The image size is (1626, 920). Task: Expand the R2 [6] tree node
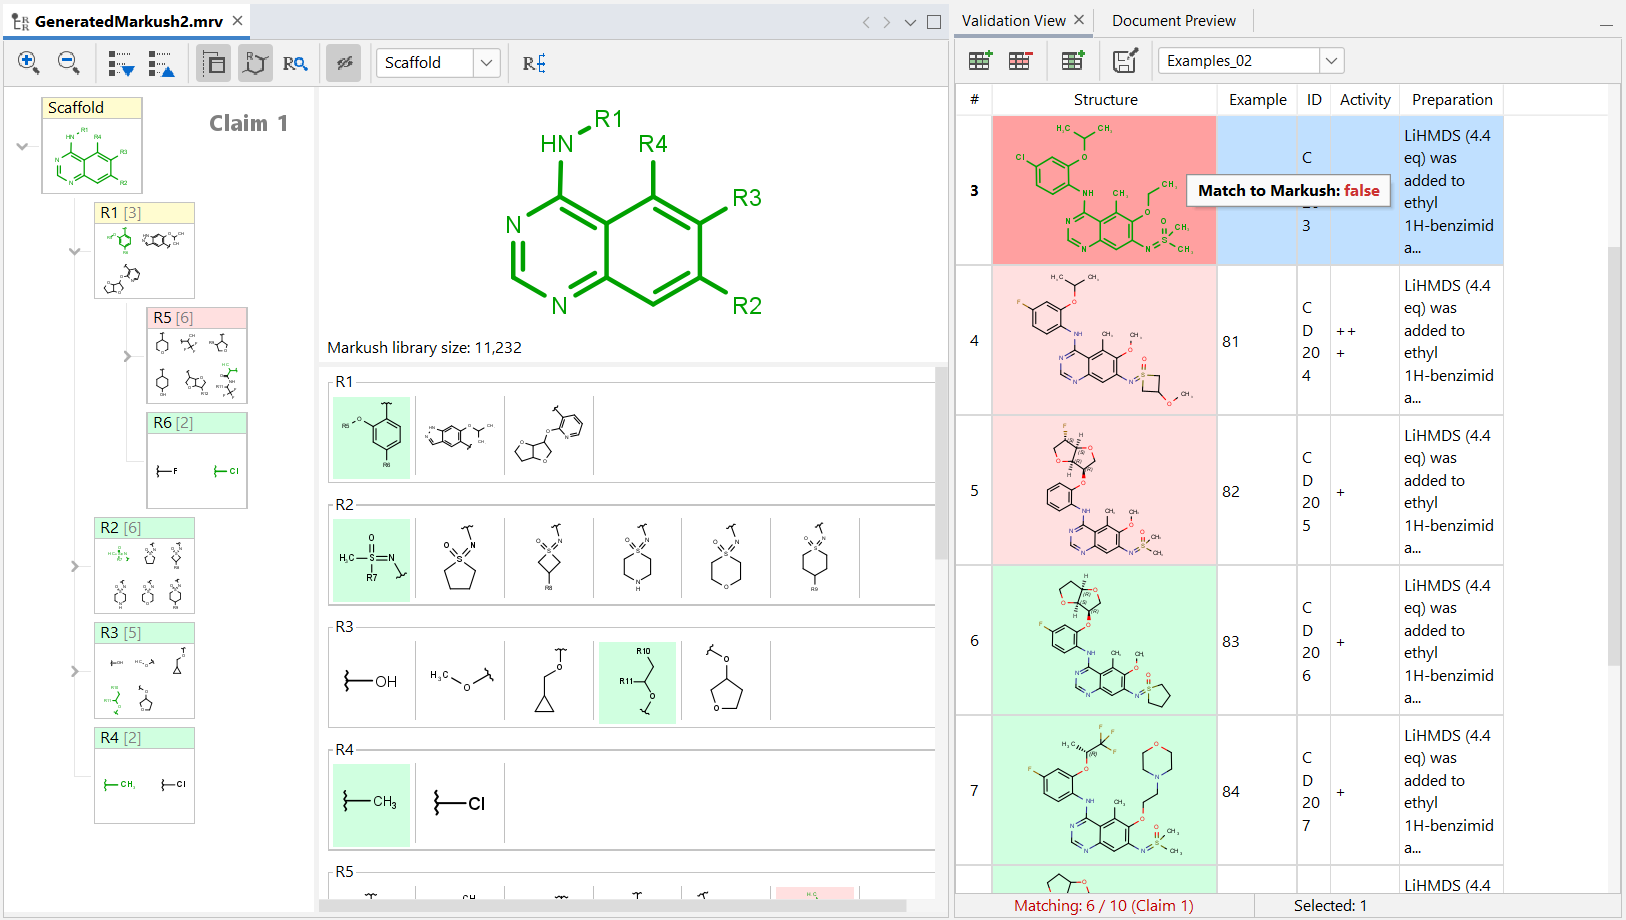pyautogui.click(x=74, y=566)
